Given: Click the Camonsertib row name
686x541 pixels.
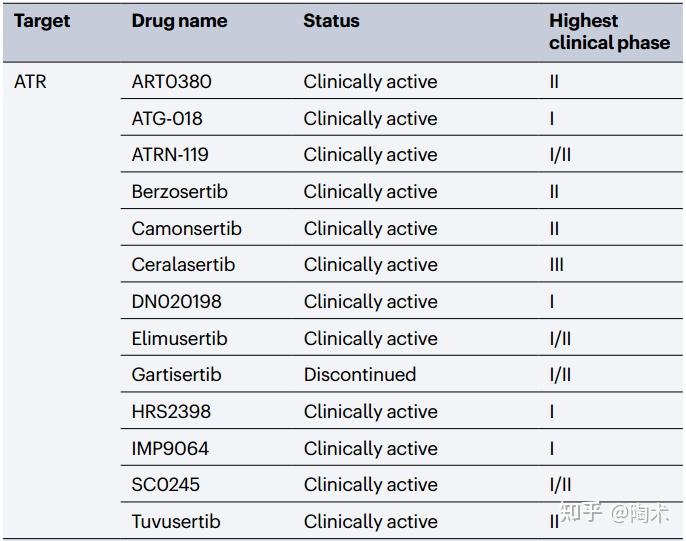Looking at the screenshot, I should (x=187, y=228).
